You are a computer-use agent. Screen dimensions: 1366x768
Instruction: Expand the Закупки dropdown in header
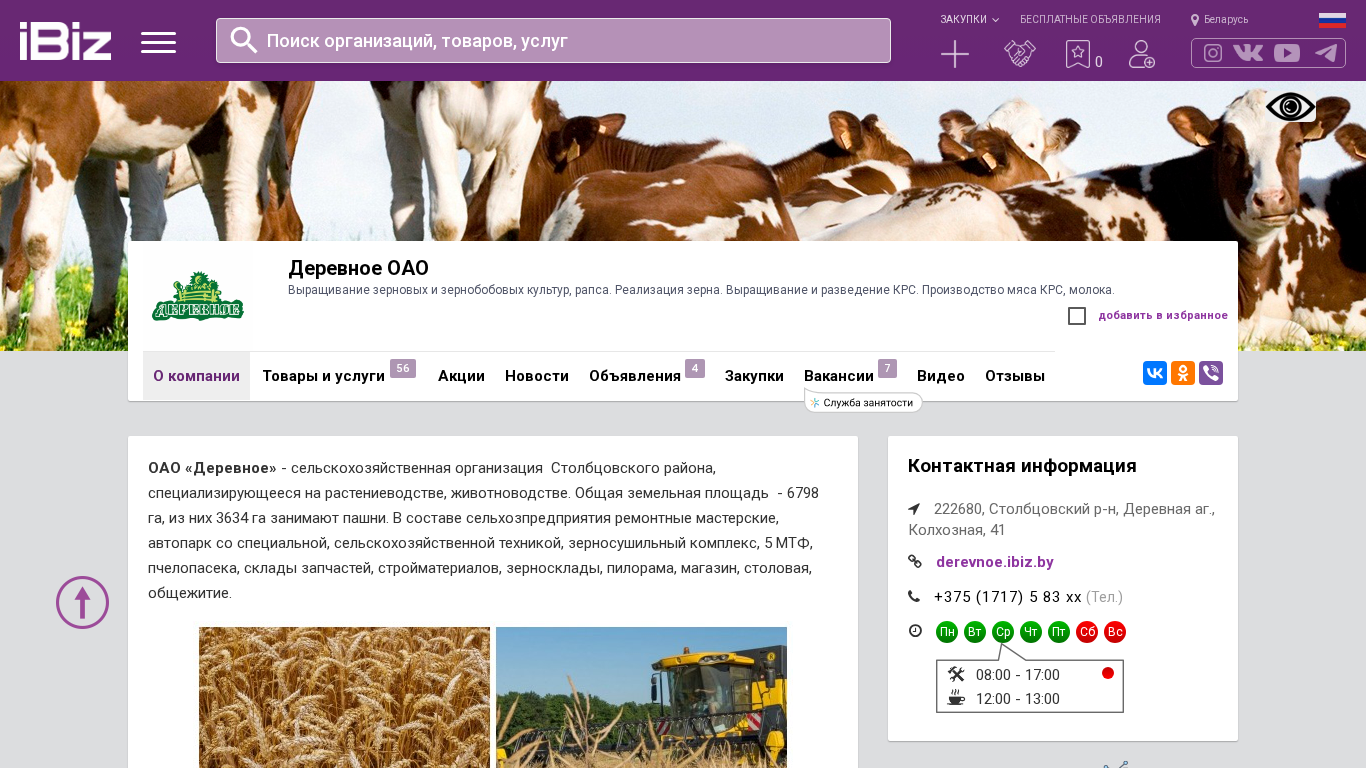pyautogui.click(x=969, y=20)
